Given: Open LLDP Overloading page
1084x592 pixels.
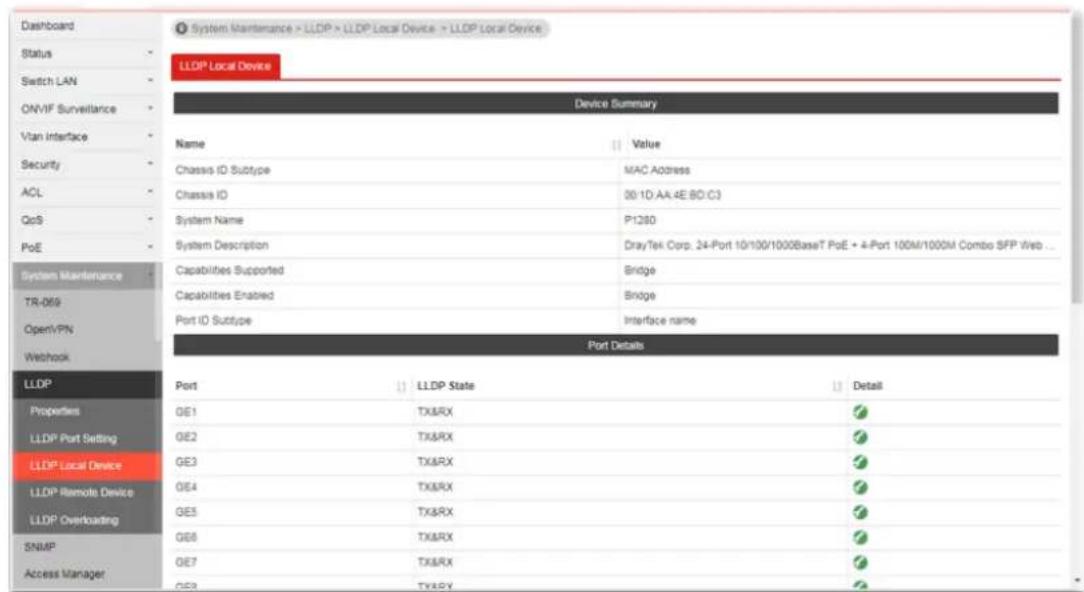Looking at the screenshot, I should click(74, 520).
